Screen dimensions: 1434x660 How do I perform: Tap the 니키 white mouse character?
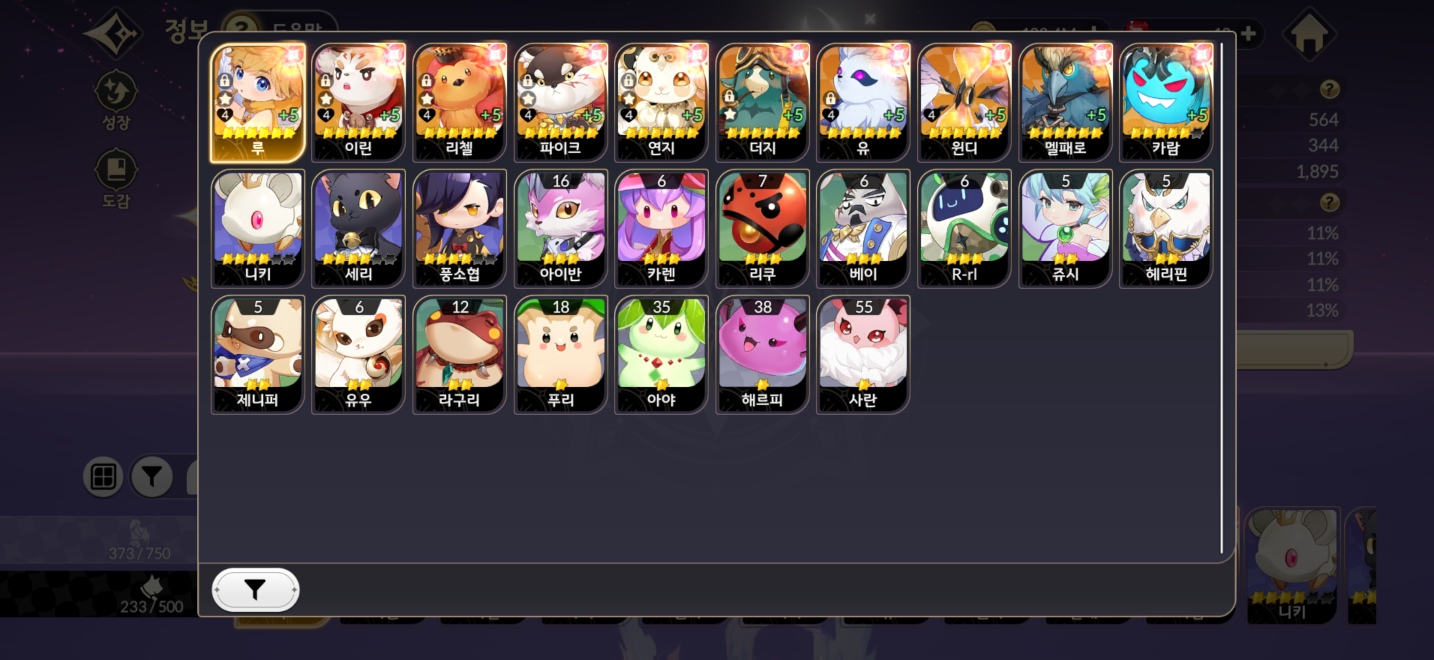pyautogui.click(x=258, y=229)
